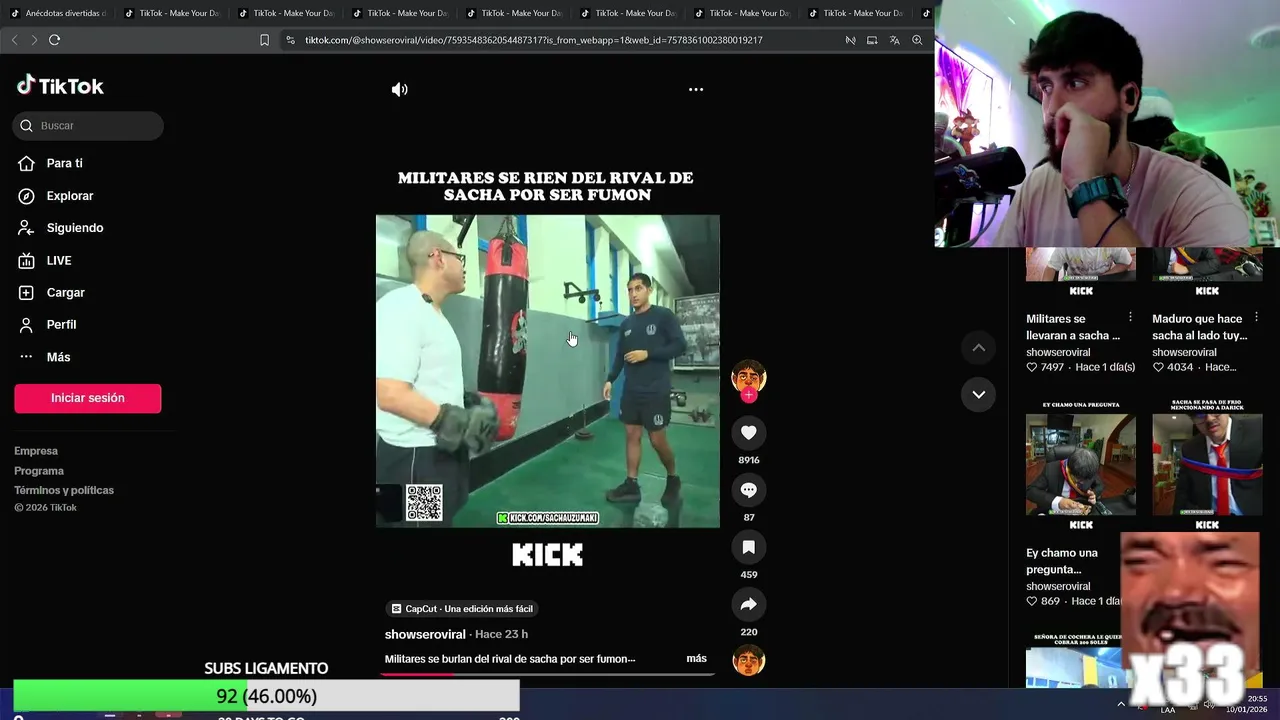The height and width of the screenshot is (720, 1280).
Task: Click the cast screen icon in address bar
Action: (872, 40)
